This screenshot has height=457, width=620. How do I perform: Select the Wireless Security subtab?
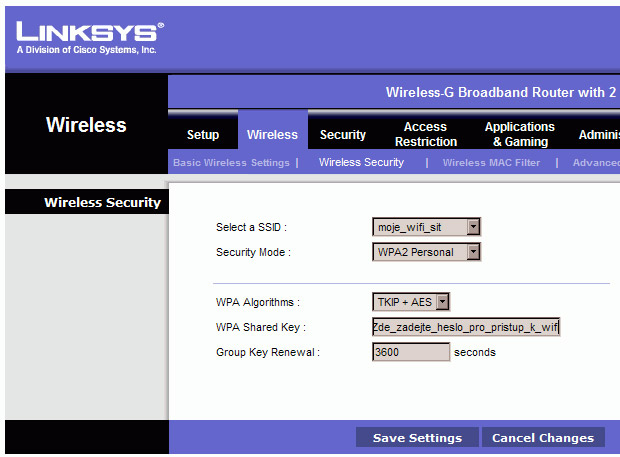click(361, 162)
